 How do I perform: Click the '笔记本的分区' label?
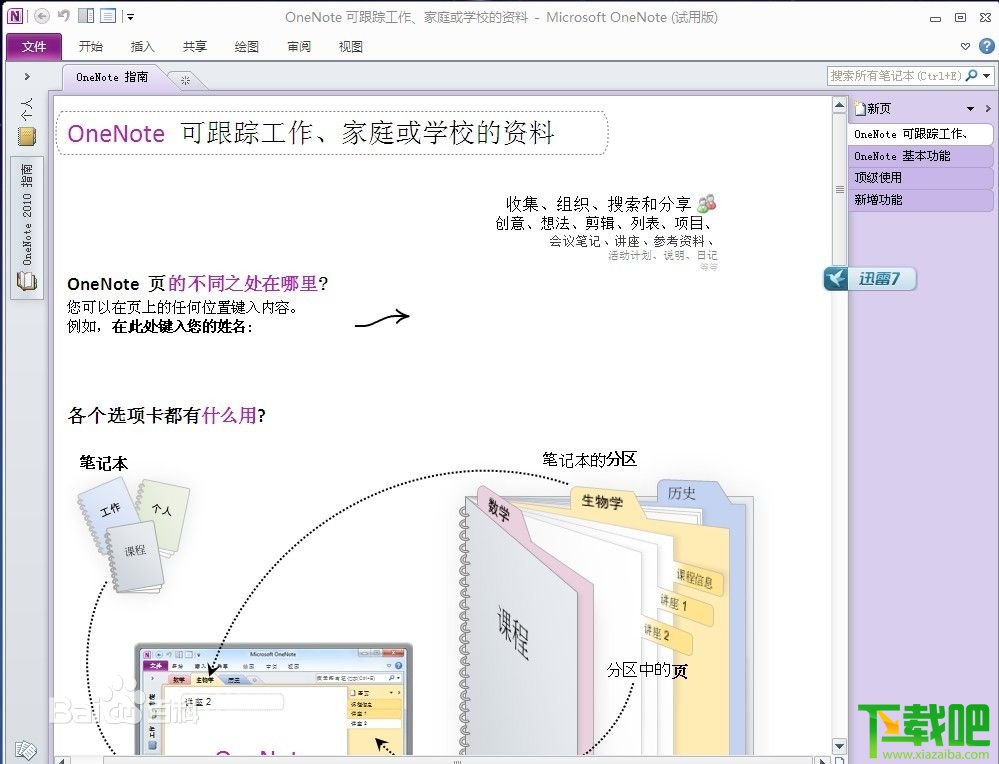click(x=589, y=459)
